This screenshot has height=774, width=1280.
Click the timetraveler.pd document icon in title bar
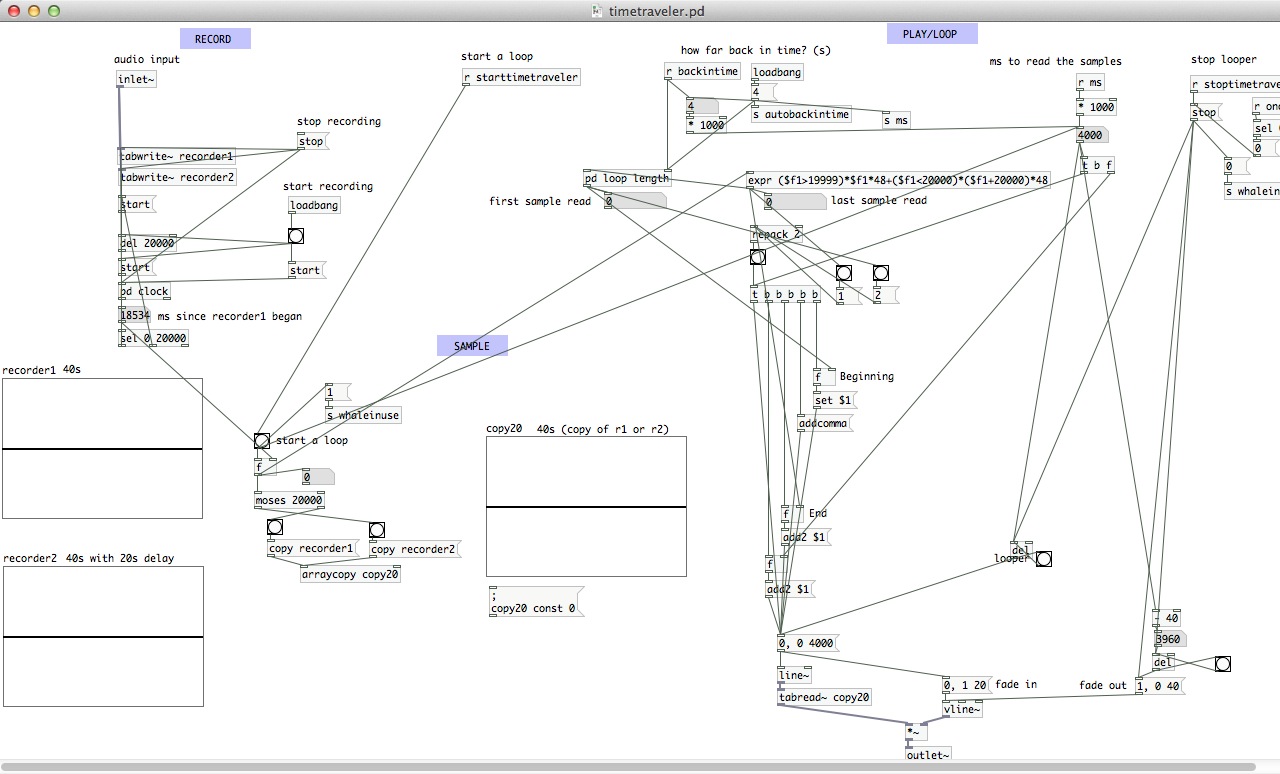598,10
